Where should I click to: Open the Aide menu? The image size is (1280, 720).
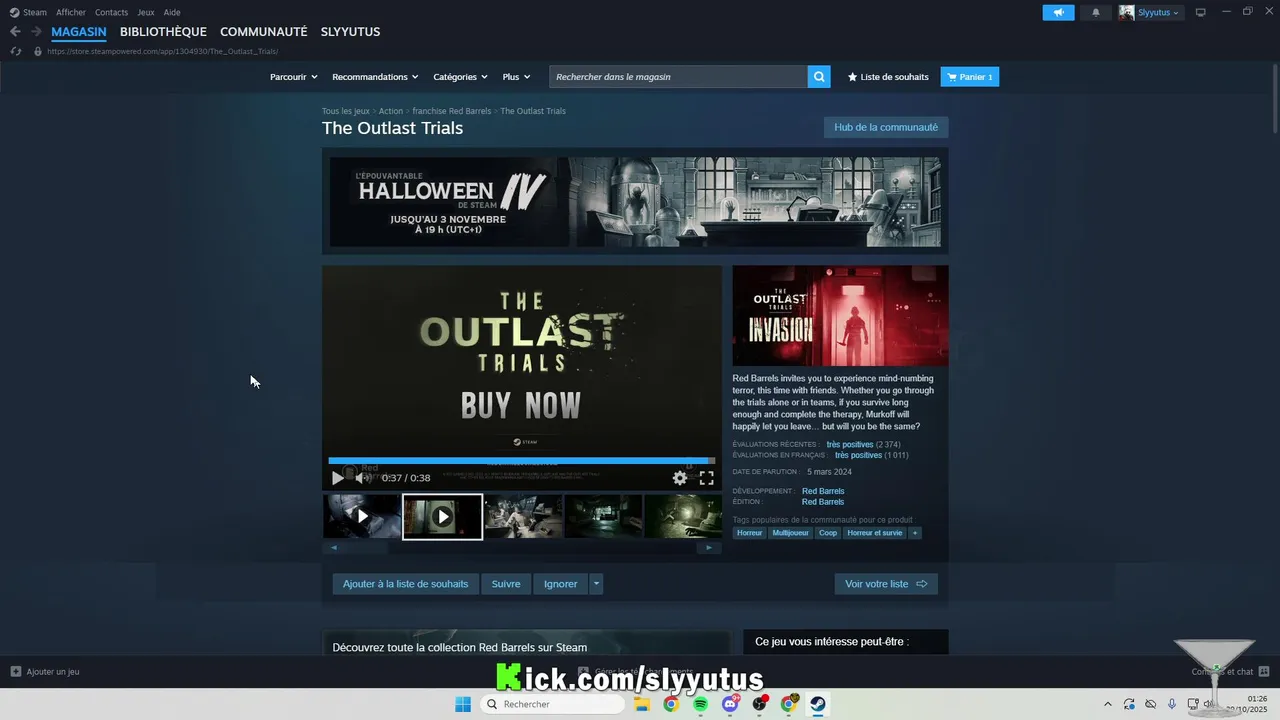point(172,12)
